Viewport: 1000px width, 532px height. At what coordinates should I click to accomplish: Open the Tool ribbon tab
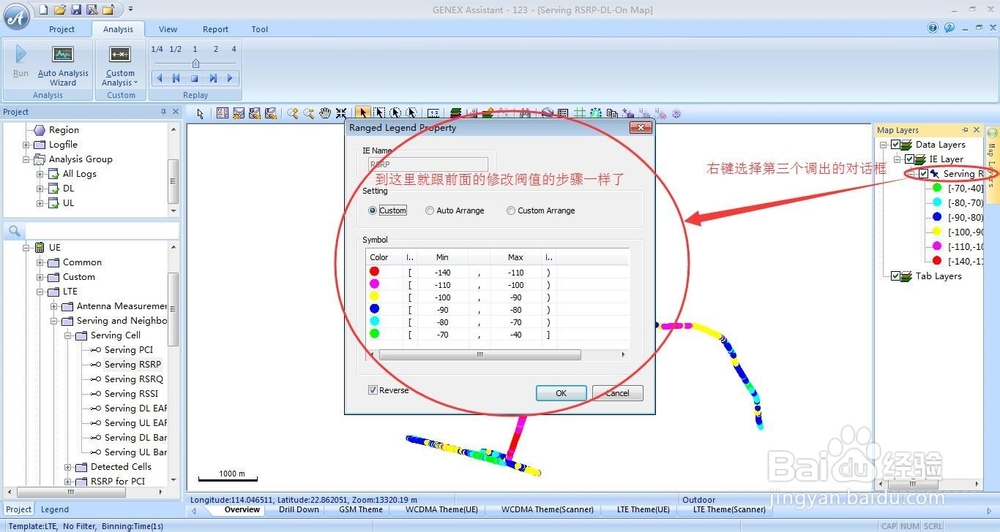[260, 29]
